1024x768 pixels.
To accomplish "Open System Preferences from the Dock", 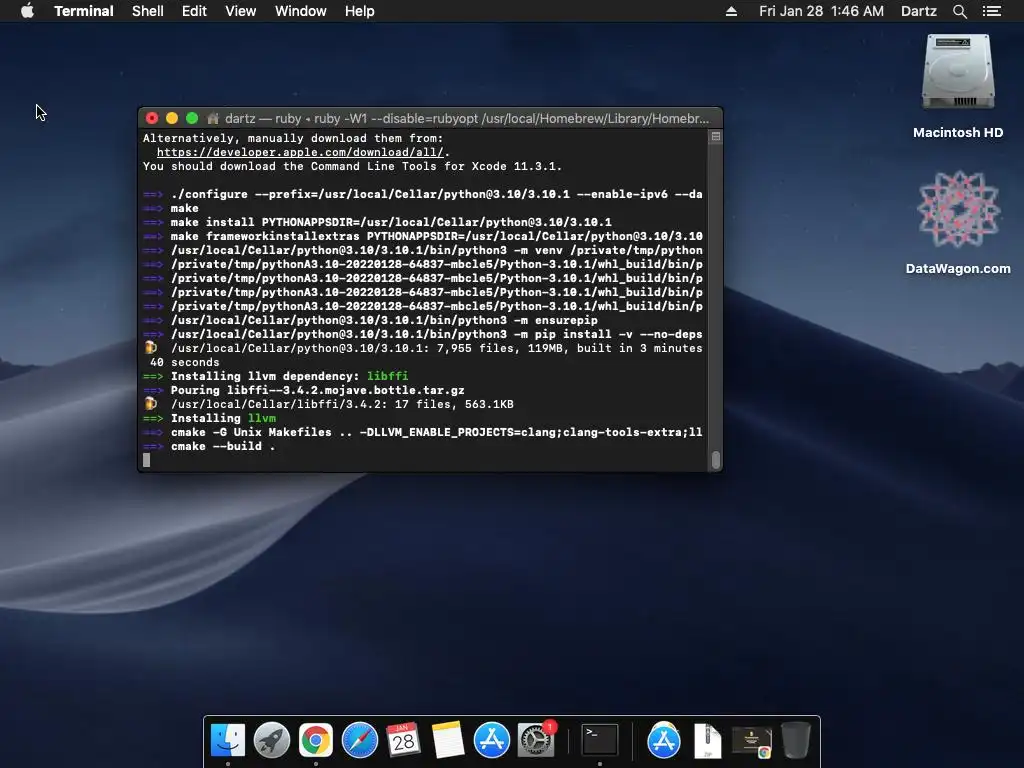I will [x=536, y=740].
